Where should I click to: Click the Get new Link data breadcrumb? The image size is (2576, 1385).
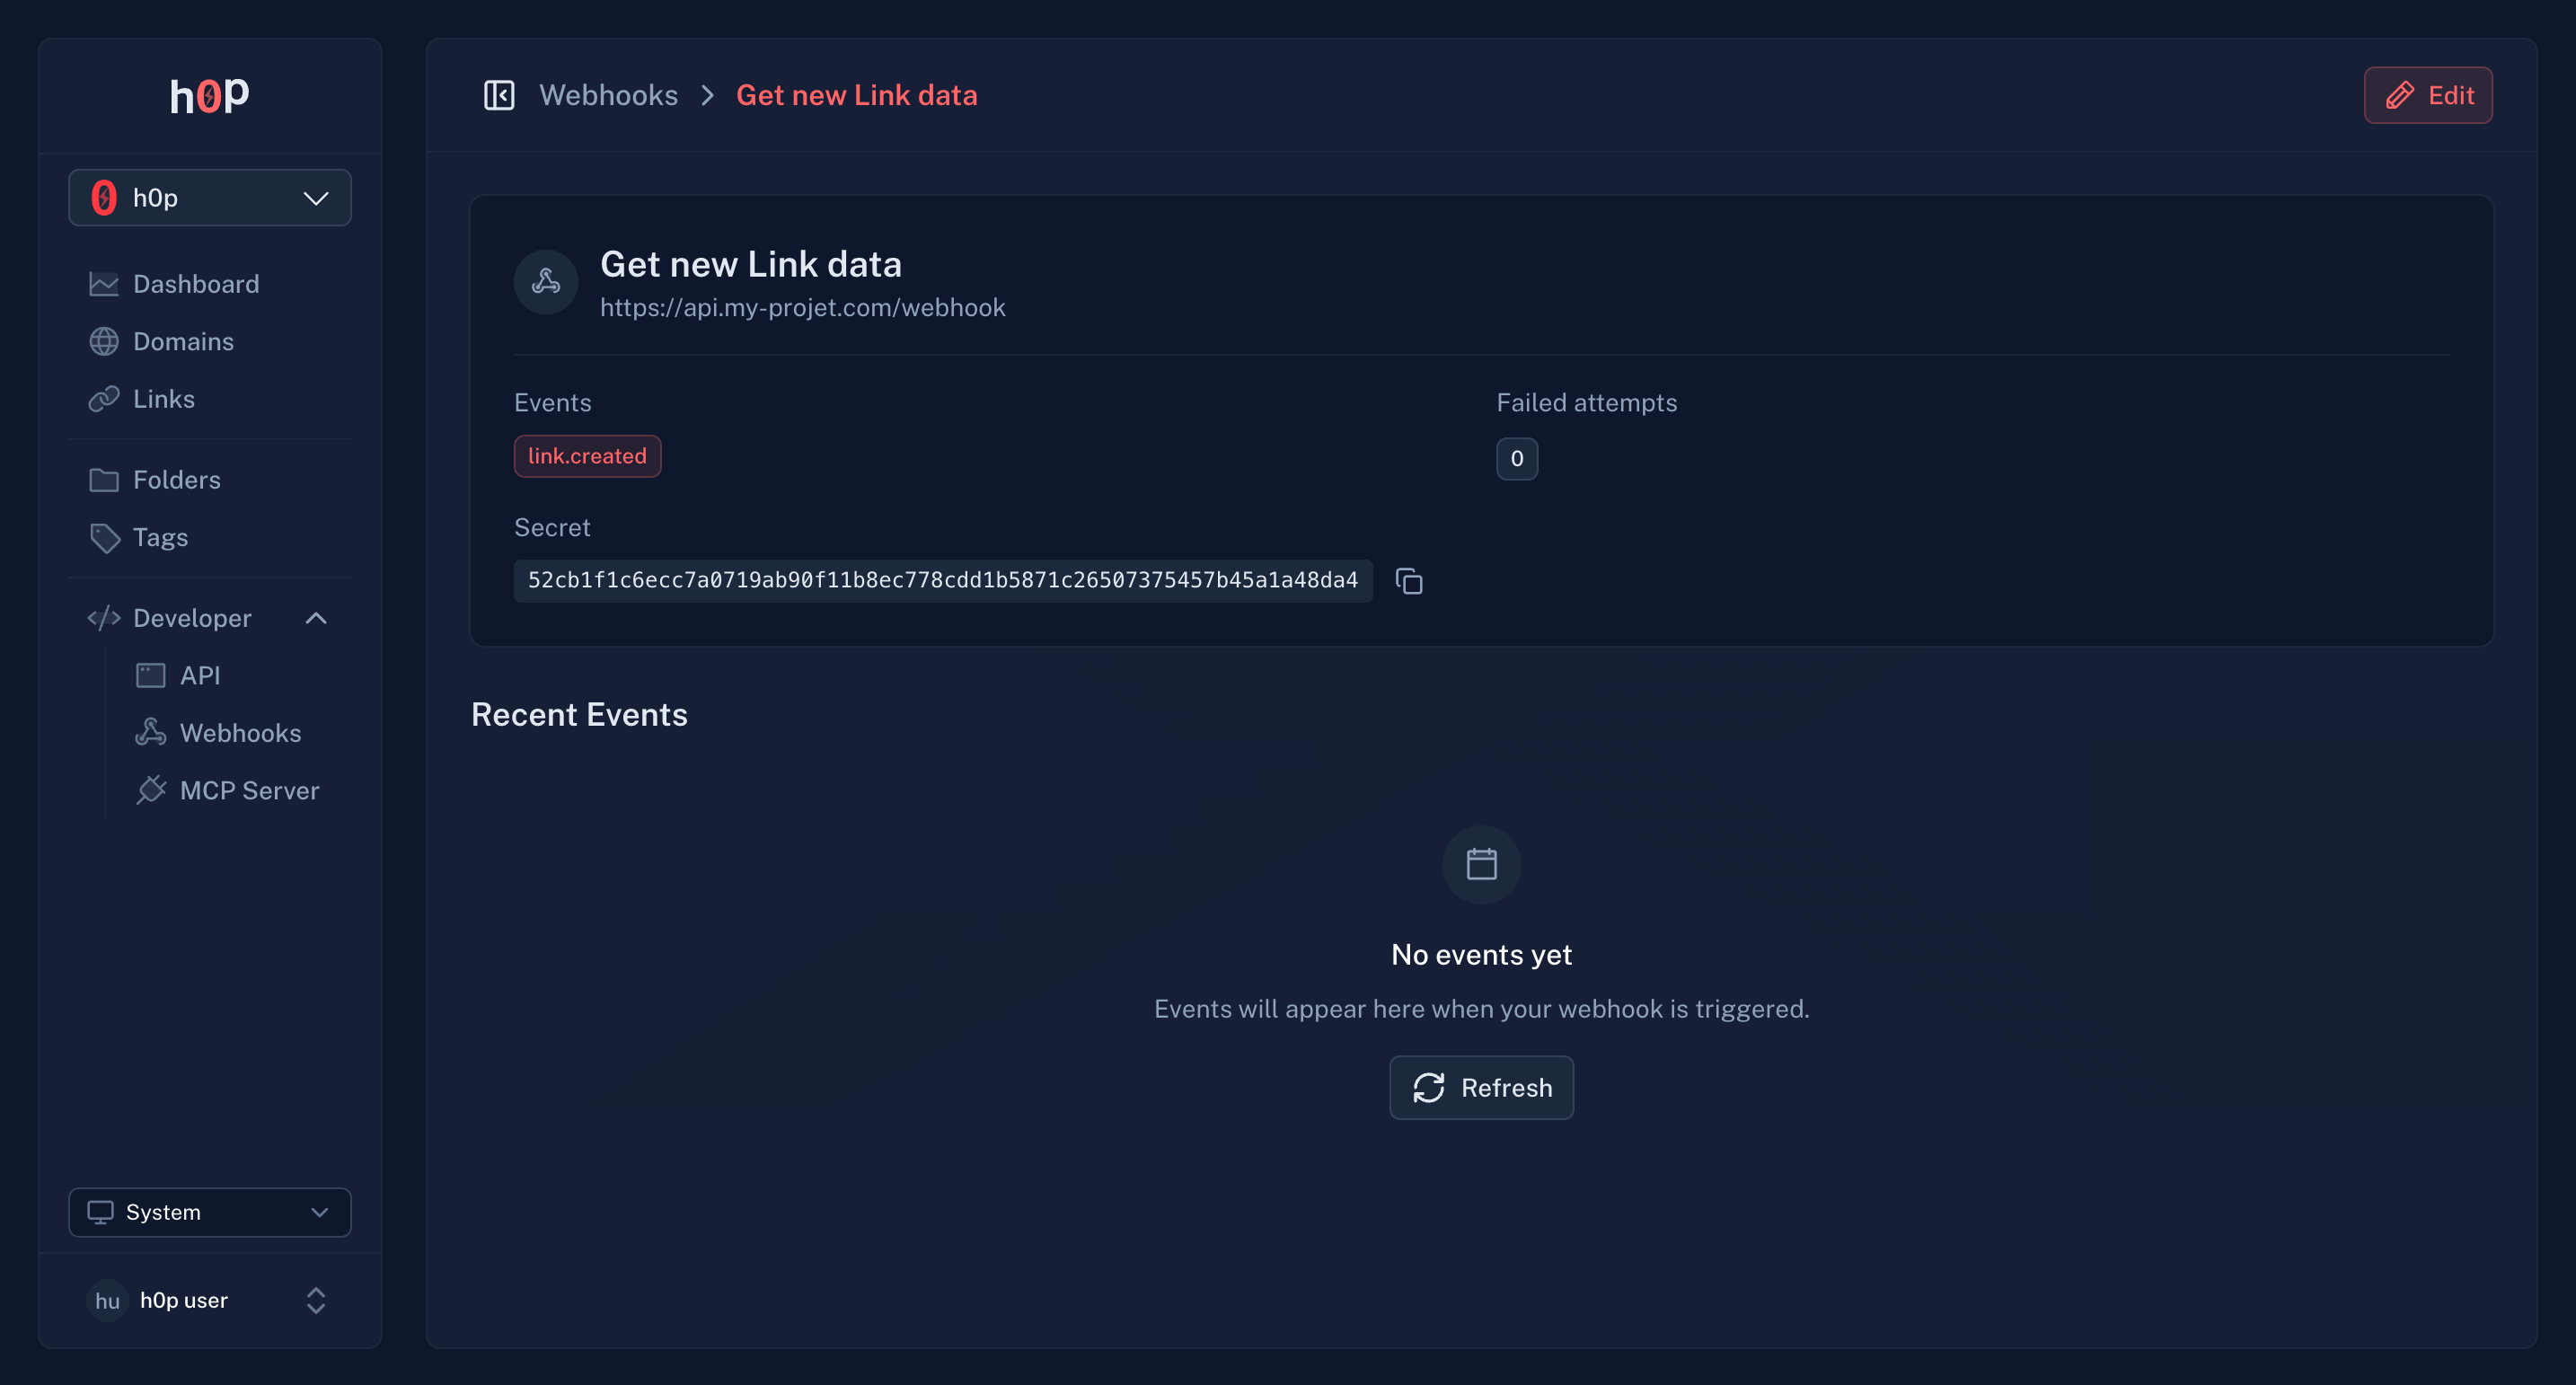pyautogui.click(x=857, y=95)
